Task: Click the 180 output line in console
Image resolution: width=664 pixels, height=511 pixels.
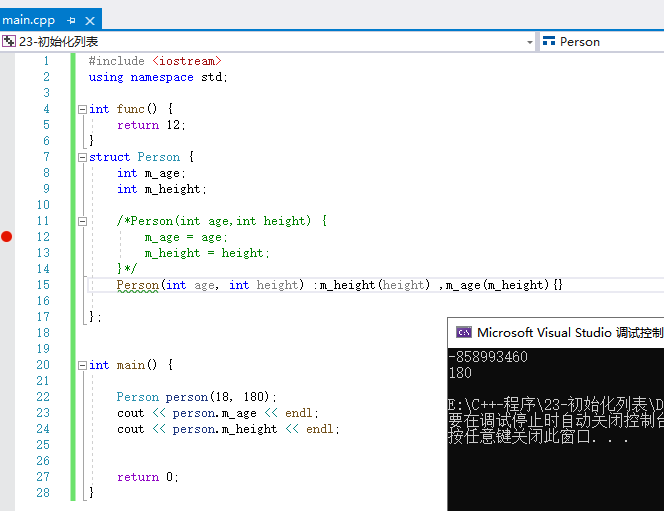Action: 460,373
